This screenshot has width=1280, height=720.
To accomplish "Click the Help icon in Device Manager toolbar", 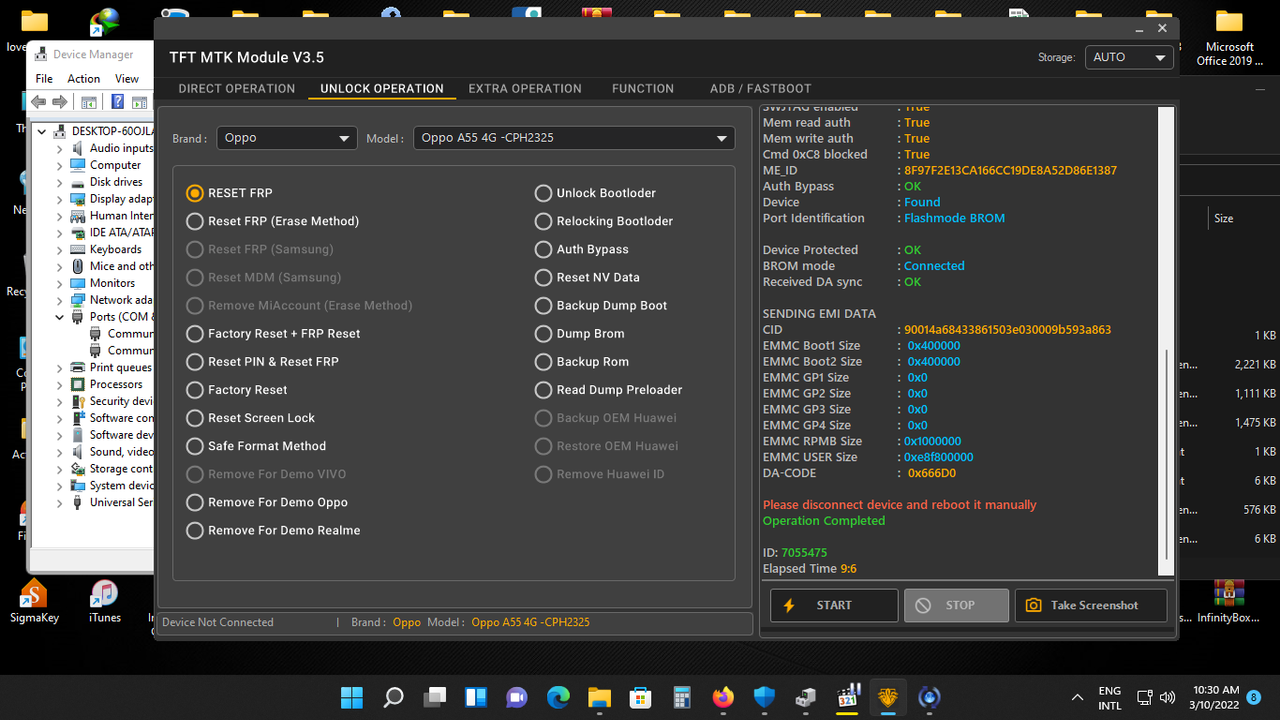I will (x=118, y=102).
